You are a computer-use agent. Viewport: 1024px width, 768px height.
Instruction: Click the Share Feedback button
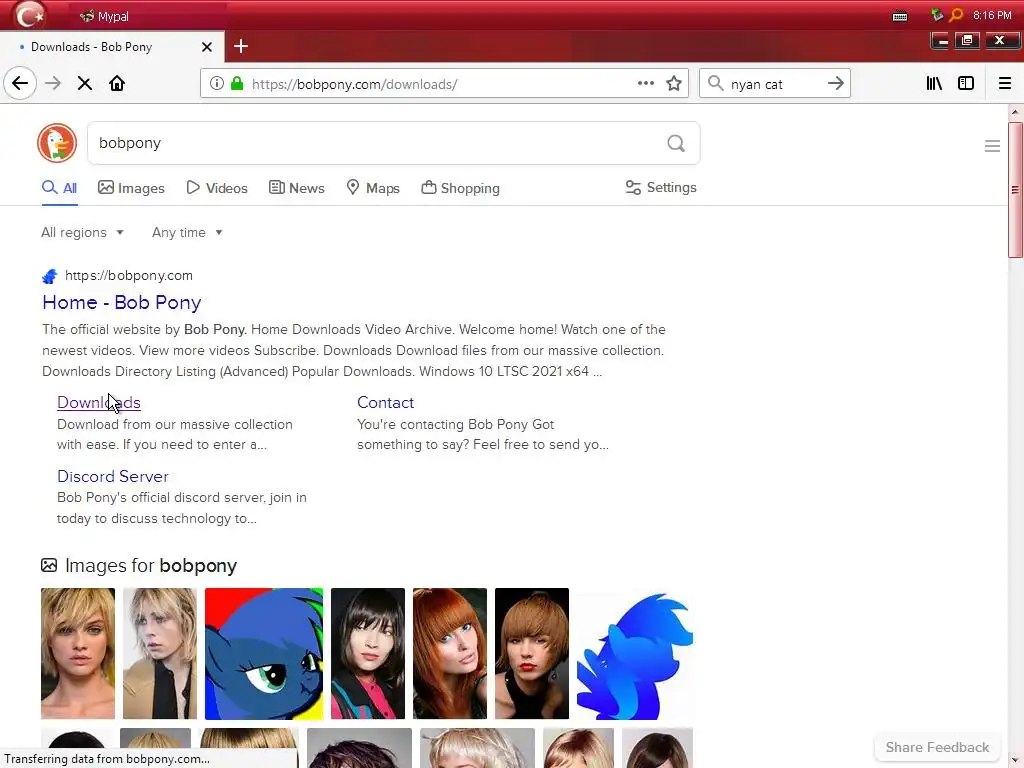coord(937,747)
